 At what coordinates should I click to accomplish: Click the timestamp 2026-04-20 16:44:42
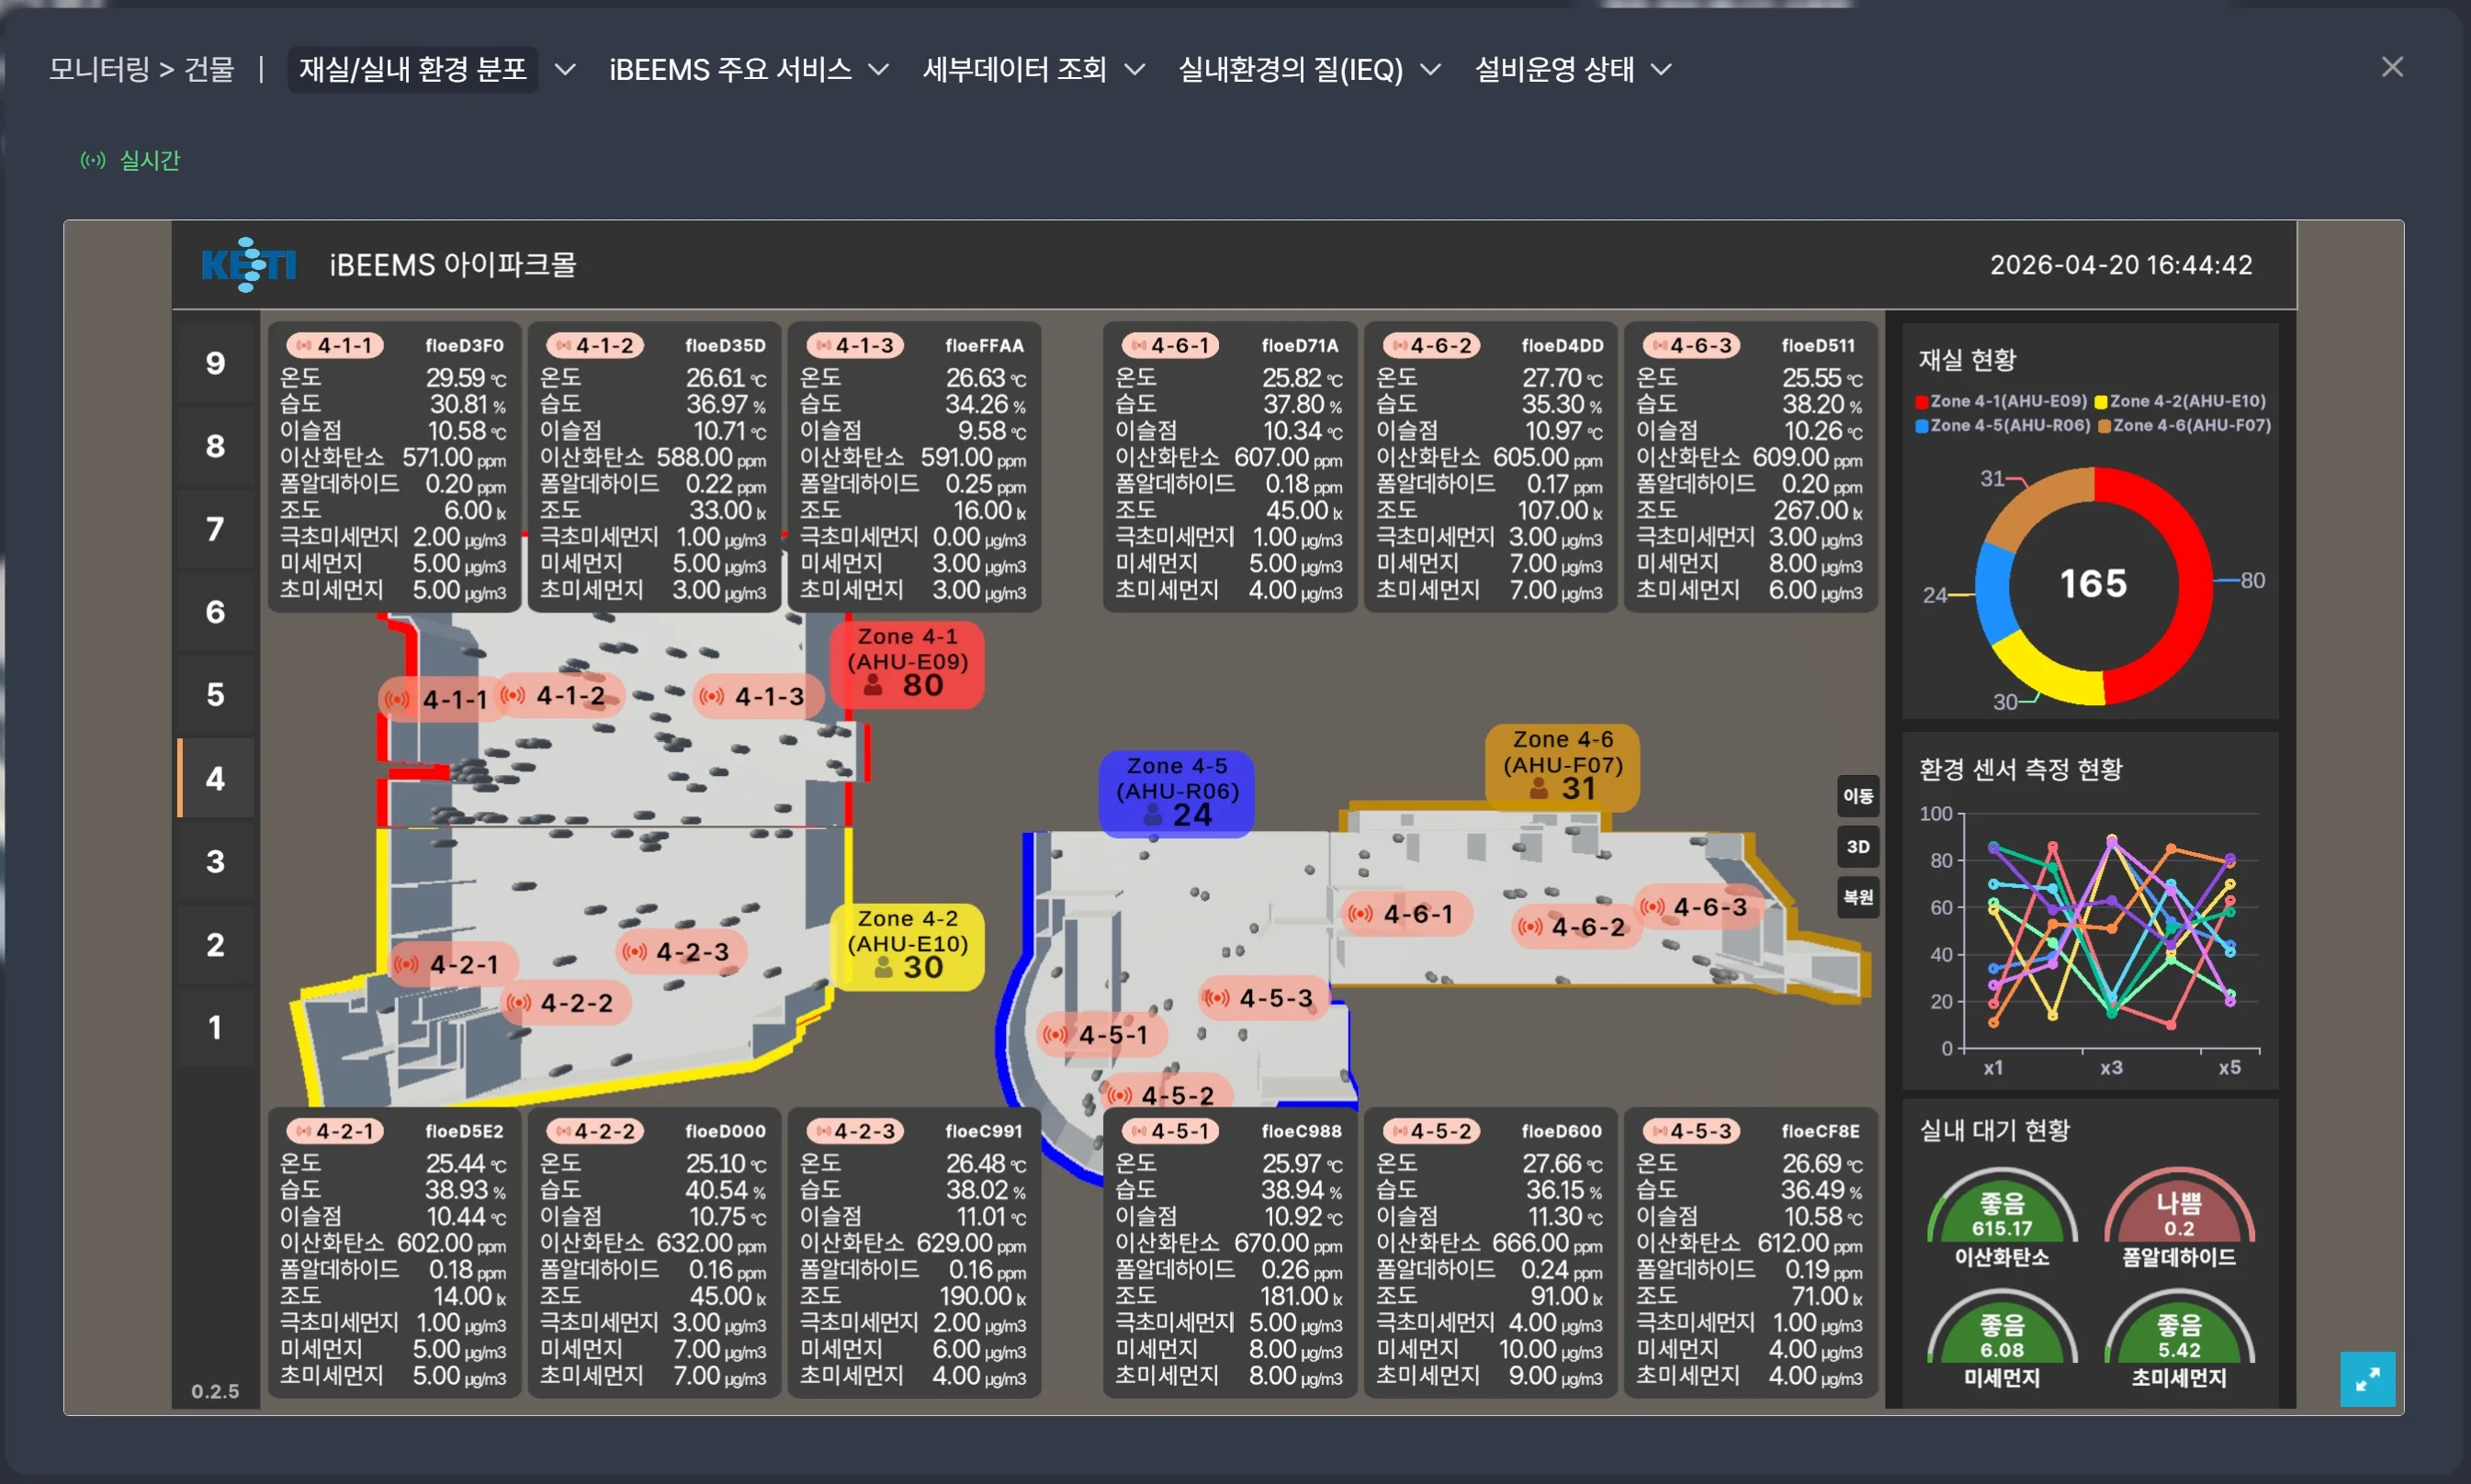[2121, 265]
